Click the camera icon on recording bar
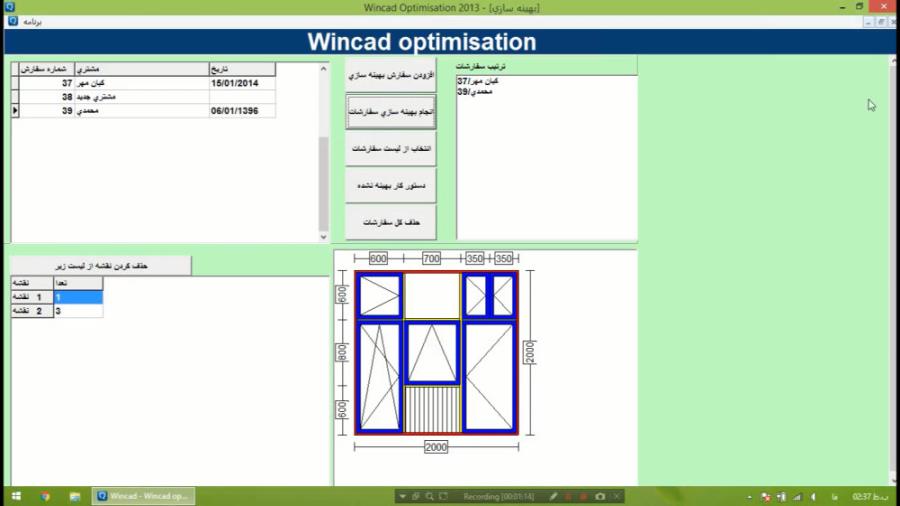 click(600, 496)
